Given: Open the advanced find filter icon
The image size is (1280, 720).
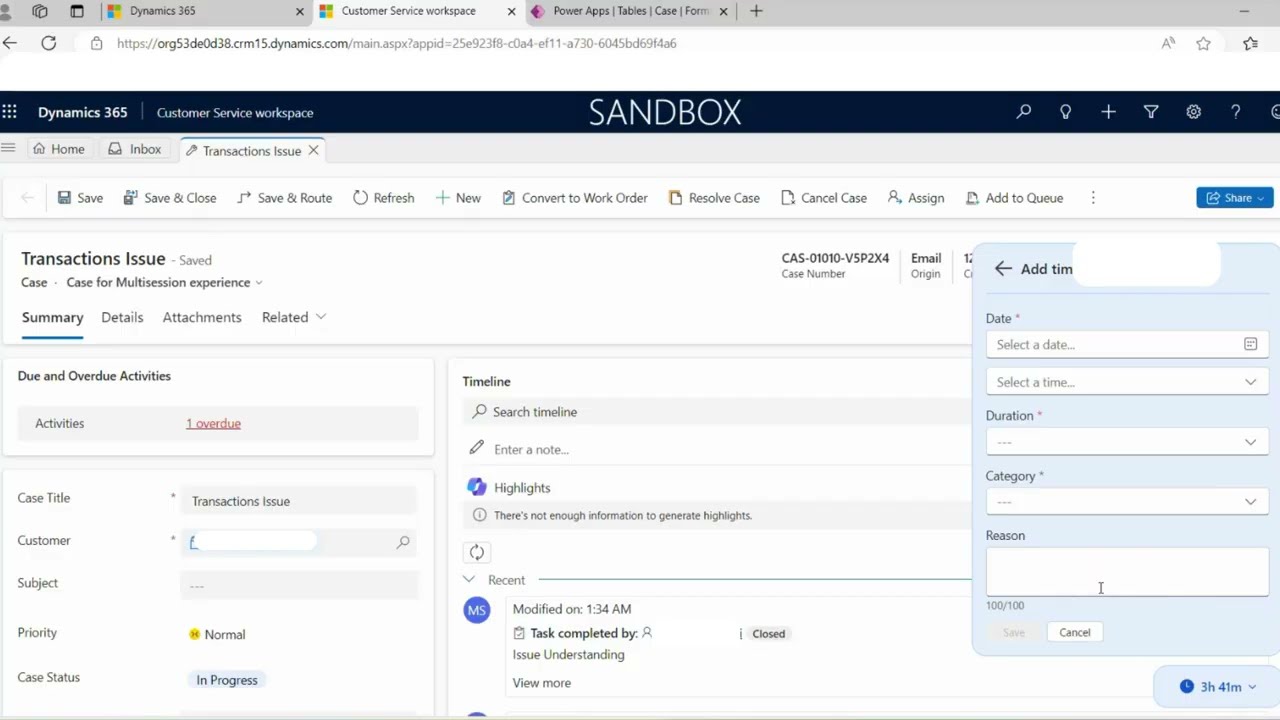Looking at the screenshot, I should click(1151, 112).
